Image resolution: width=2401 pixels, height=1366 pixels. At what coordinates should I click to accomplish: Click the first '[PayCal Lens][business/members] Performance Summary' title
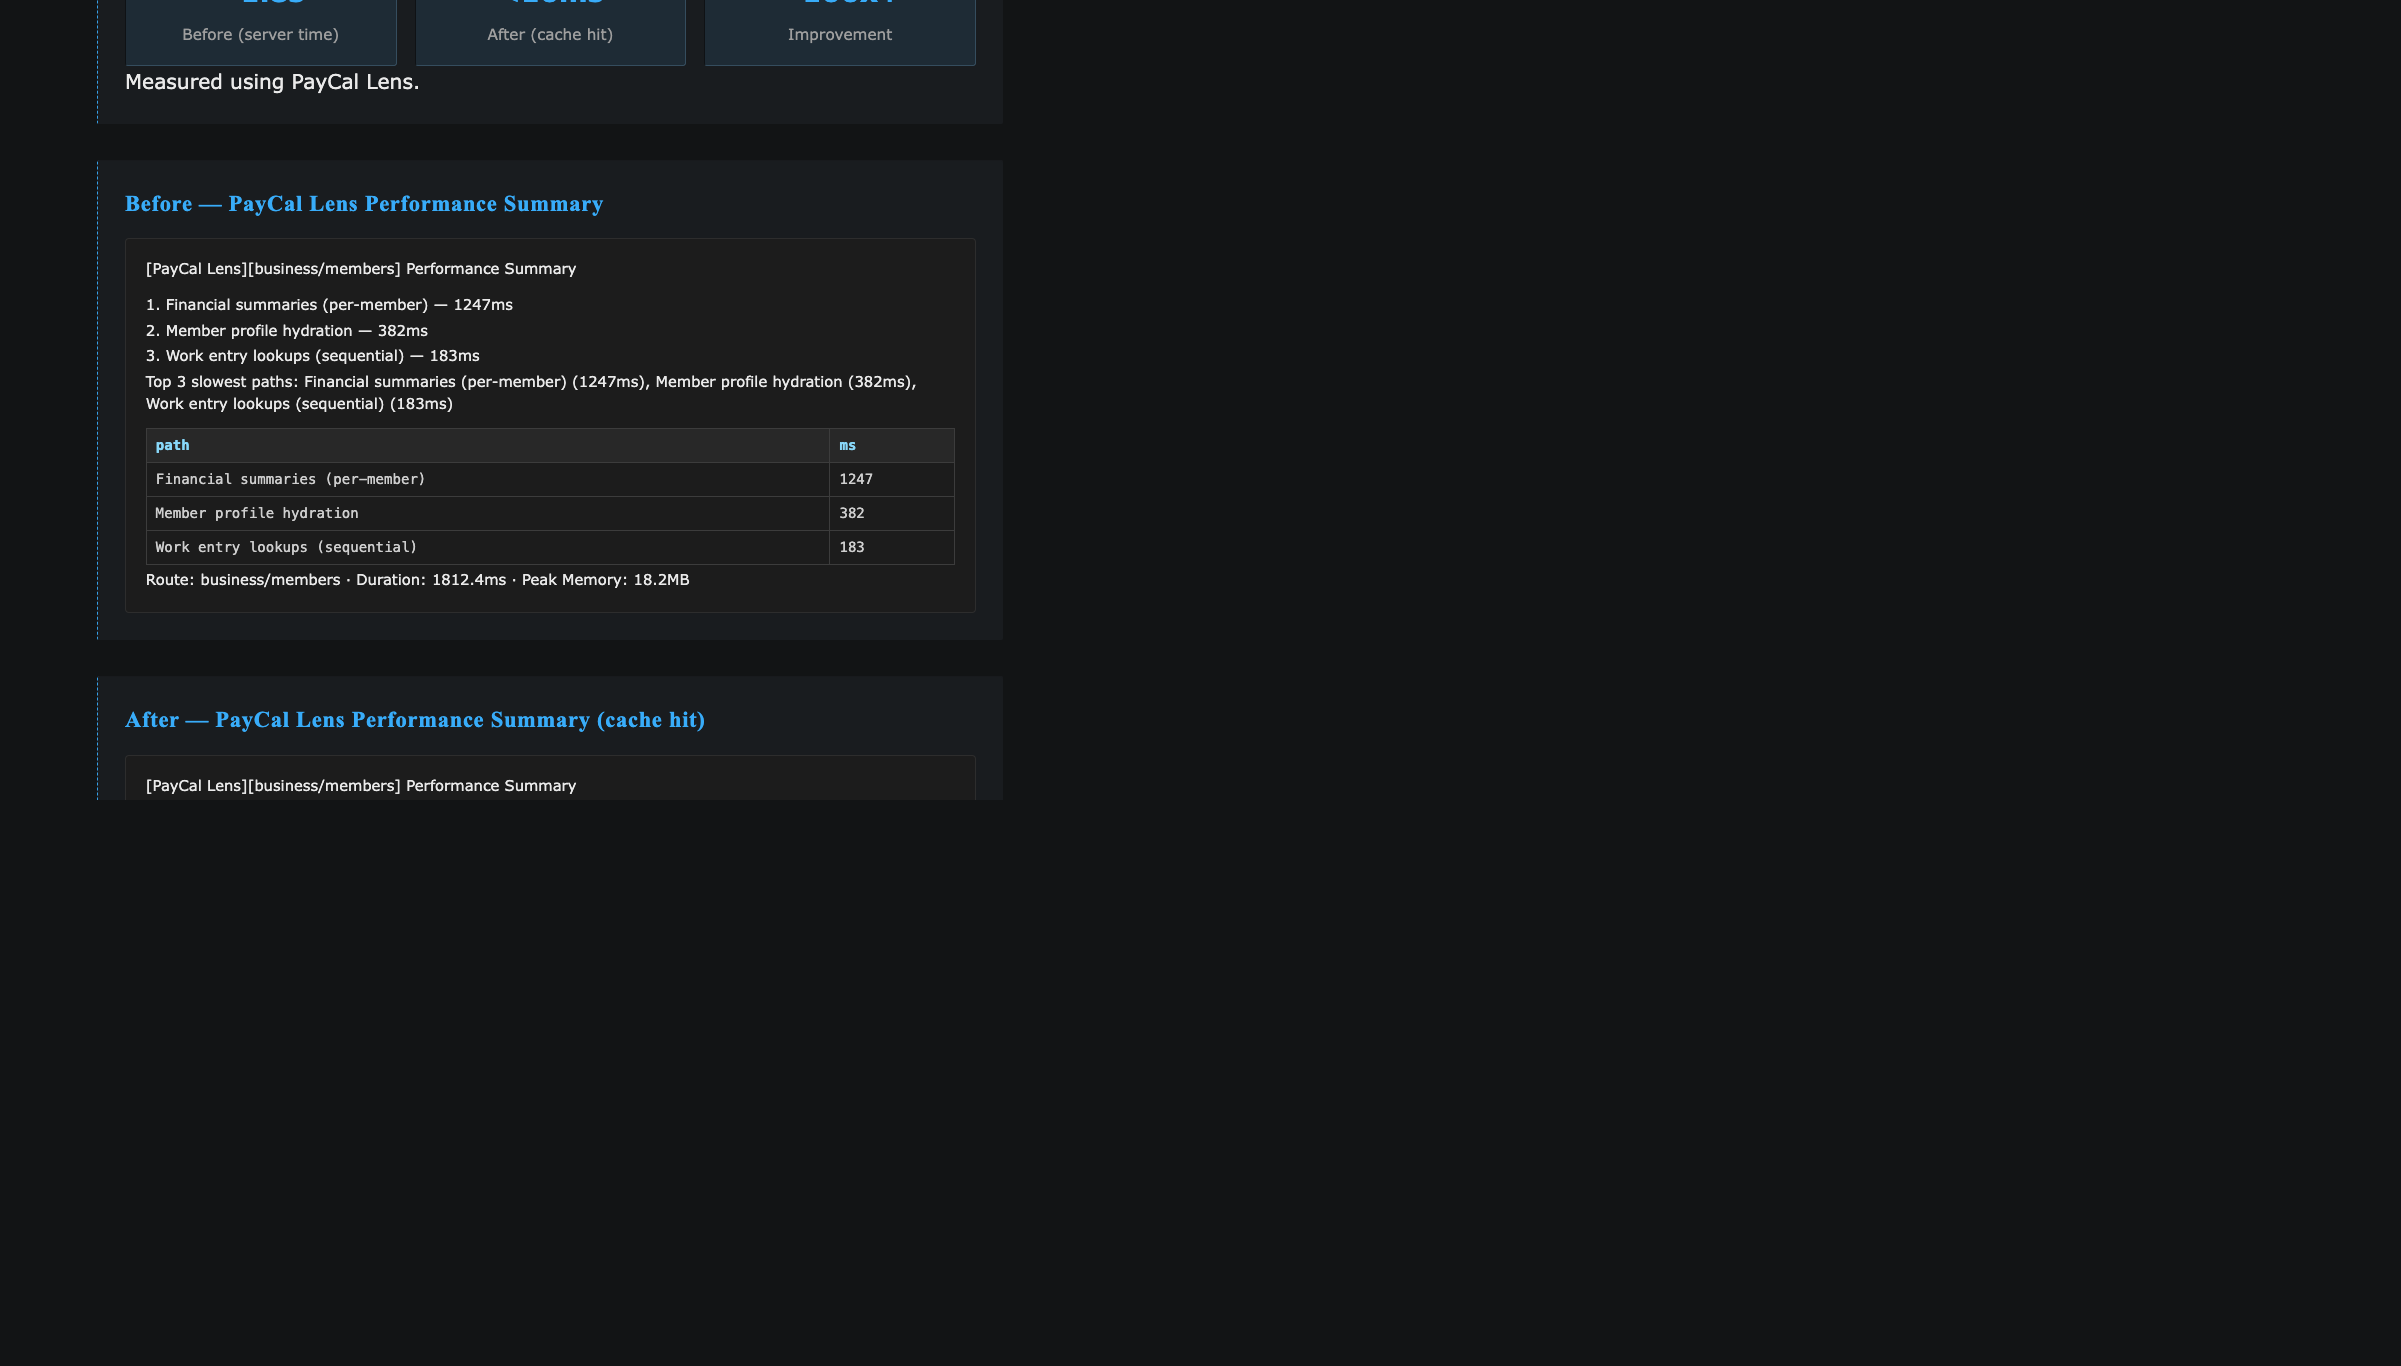point(361,269)
